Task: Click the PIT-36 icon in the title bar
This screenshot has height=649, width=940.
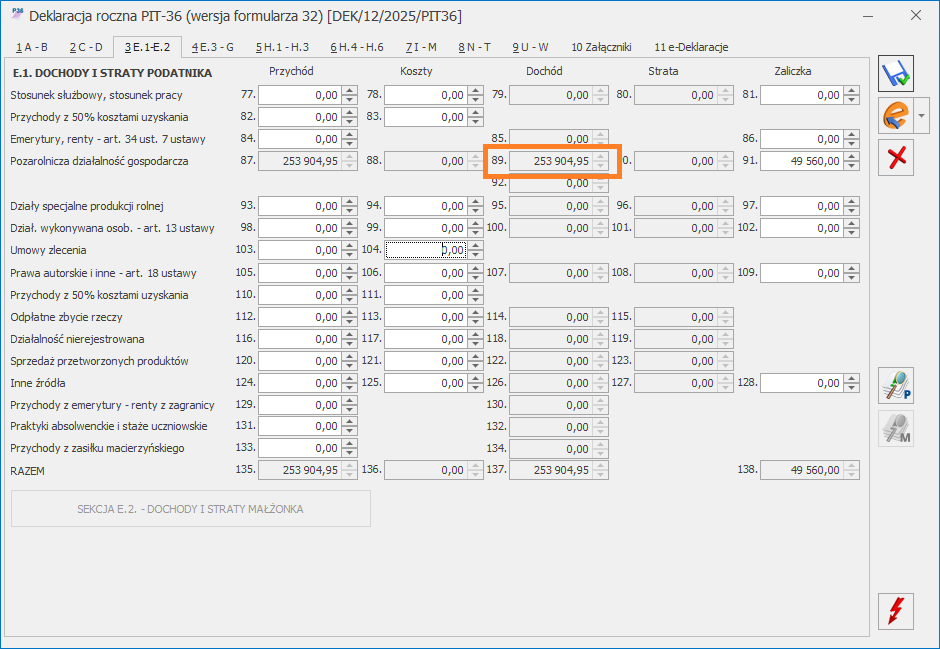Action: click(17, 16)
